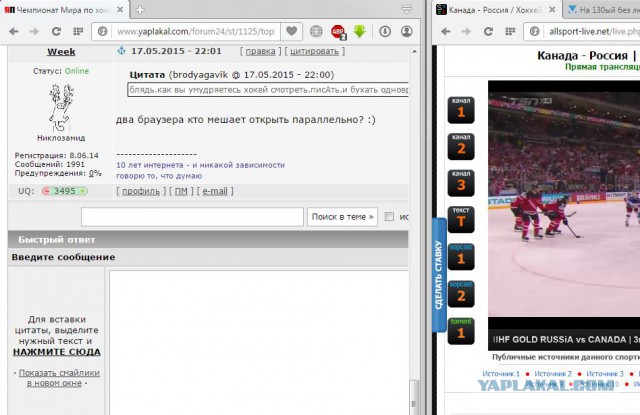
Task: Close the Чемпионат Мира tab
Action: (x=120, y=9)
